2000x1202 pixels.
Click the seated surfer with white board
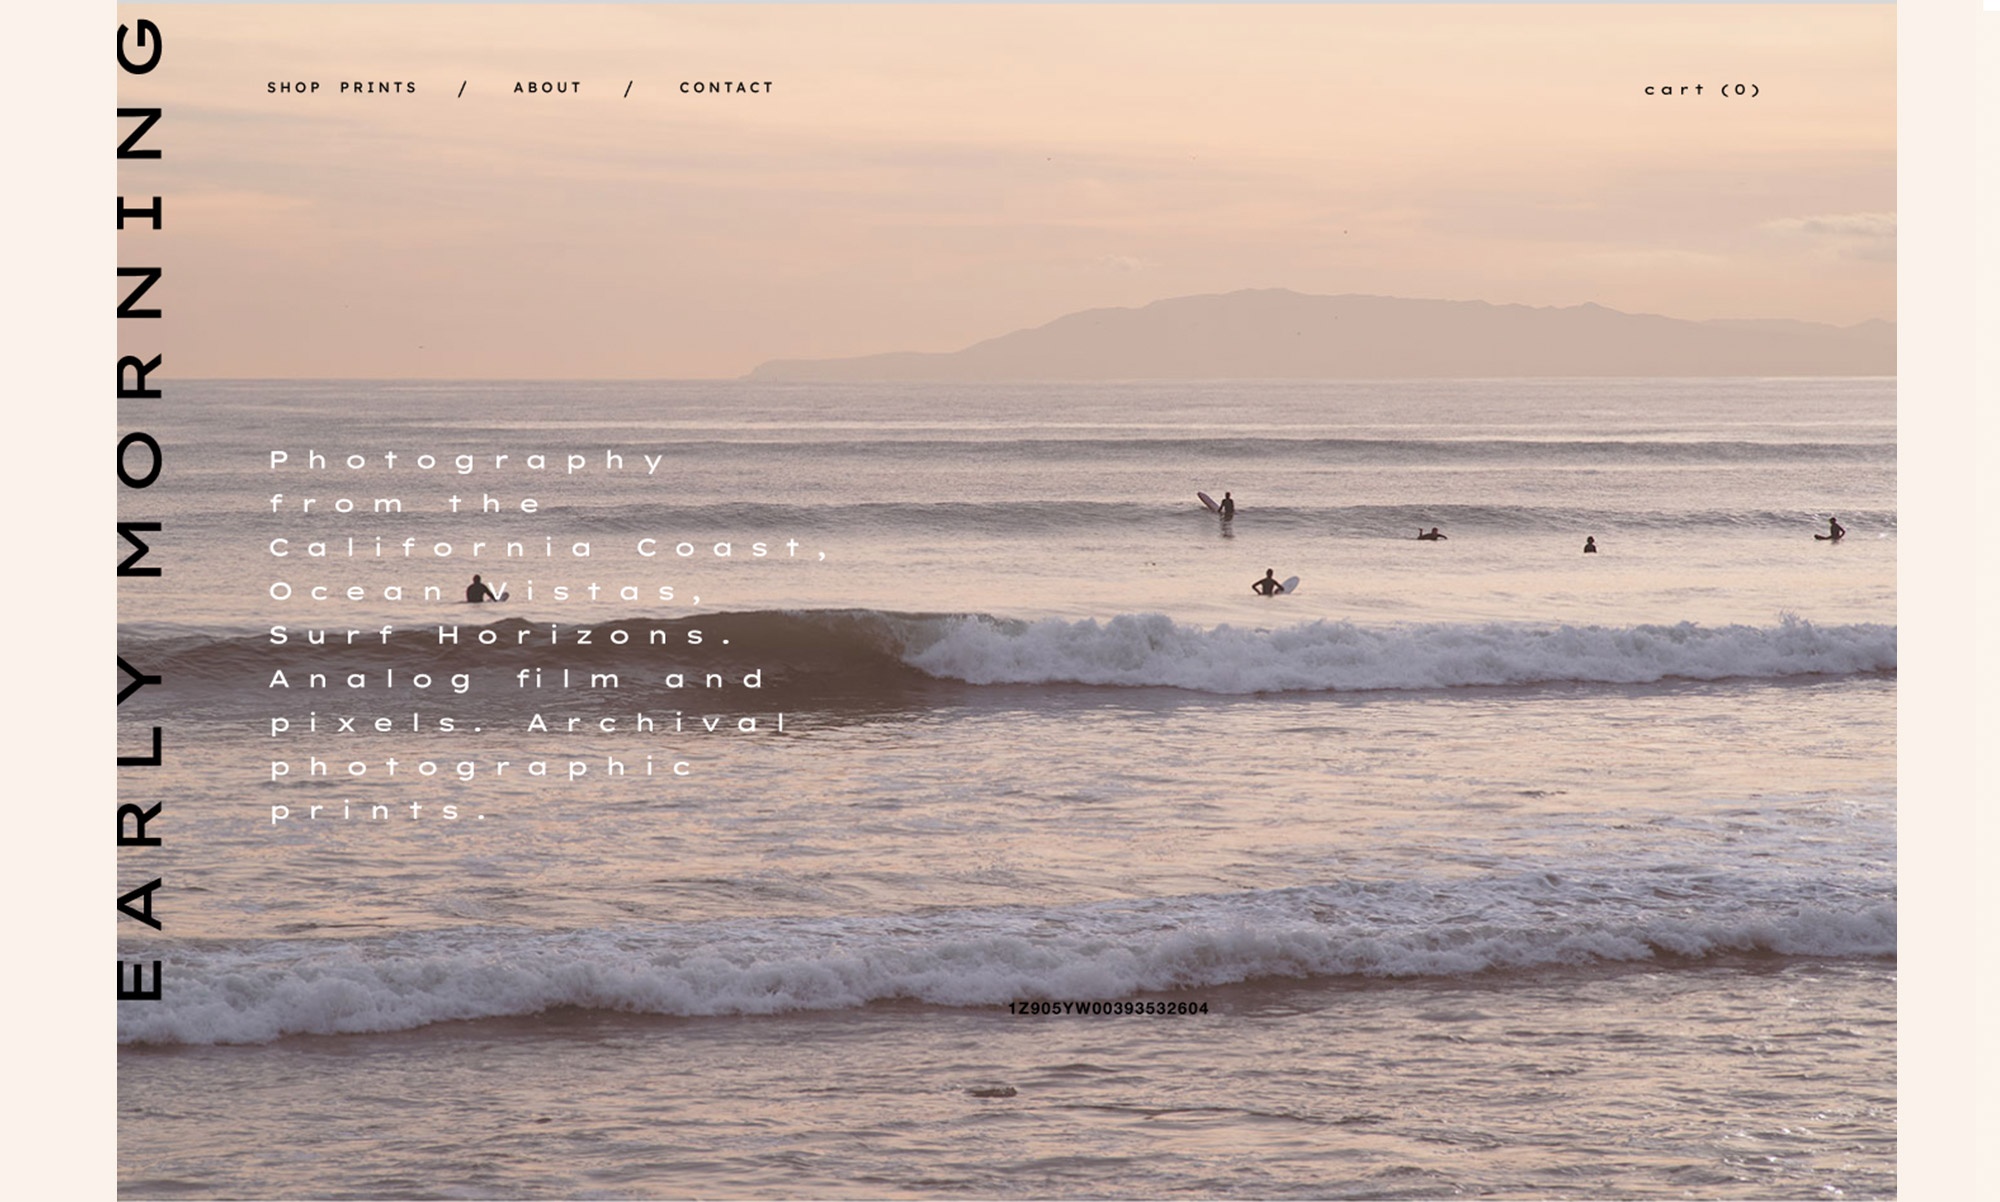coord(1270,584)
